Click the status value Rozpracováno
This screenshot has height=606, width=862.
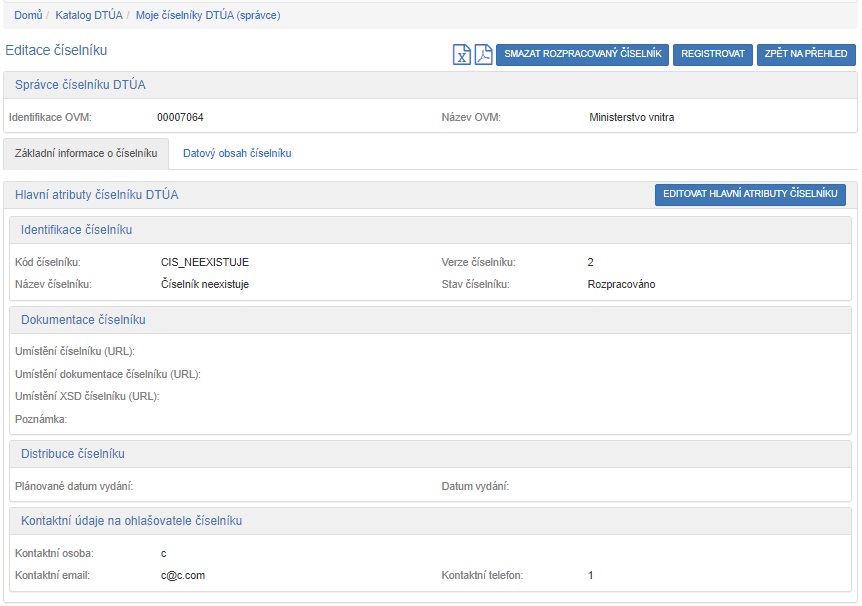[x=621, y=284]
